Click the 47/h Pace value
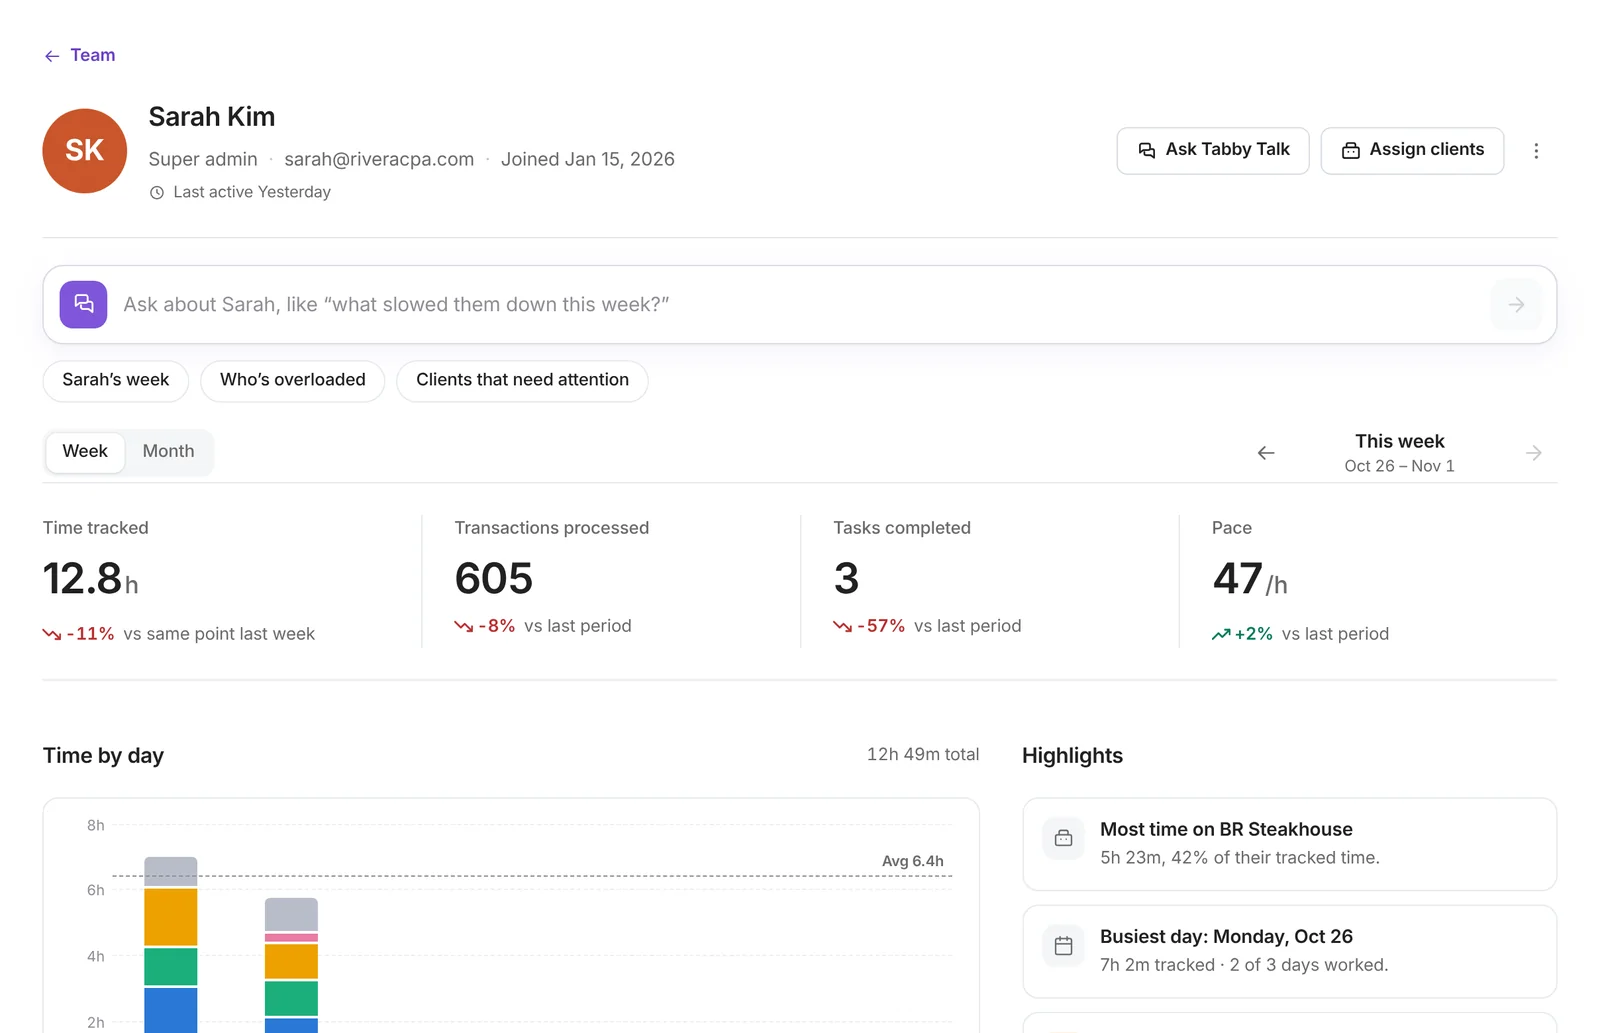This screenshot has width=1600, height=1033. [1250, 579]
